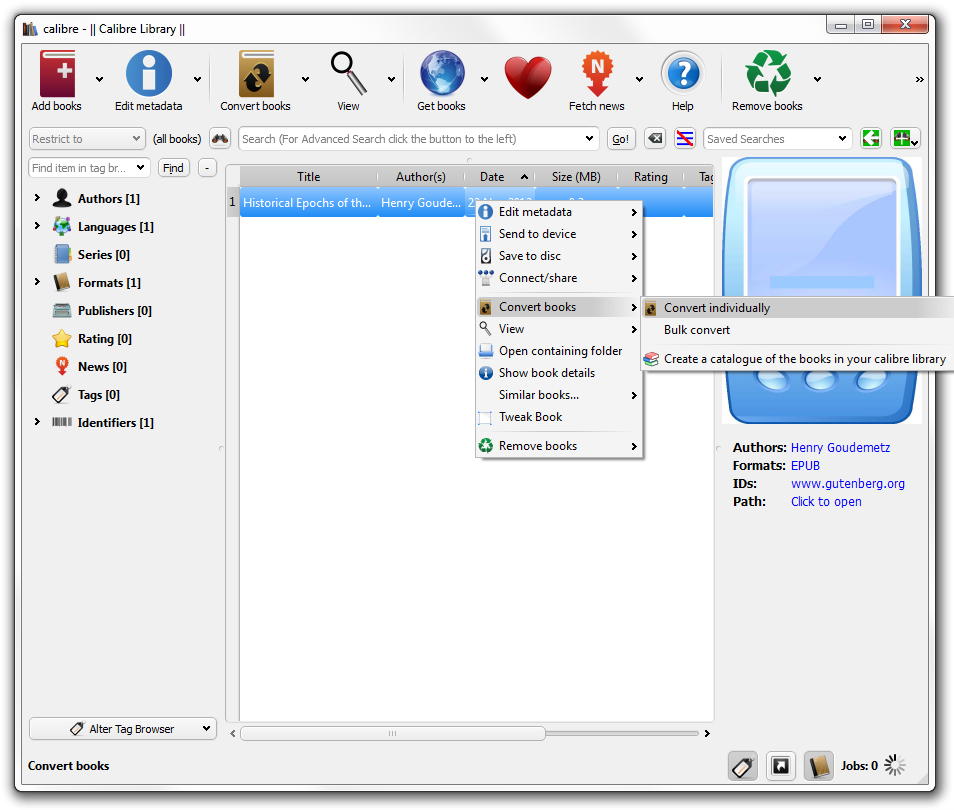
Task: Expand the Languages tree node
Action: (37, 226)
